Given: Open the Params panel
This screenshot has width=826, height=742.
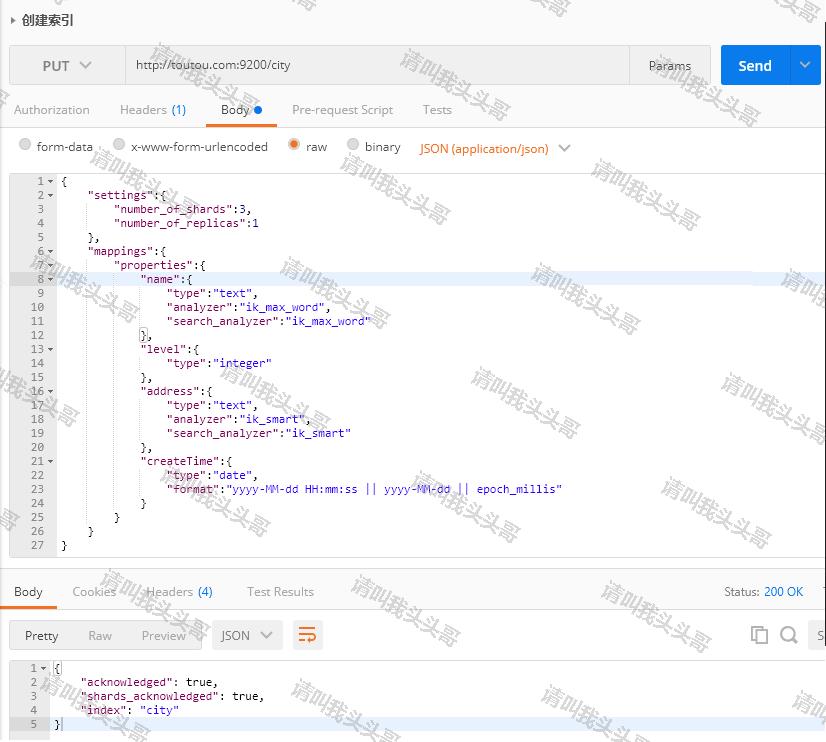Looking at the screenshot, I should pyautogui.click(x=670, y=66).
